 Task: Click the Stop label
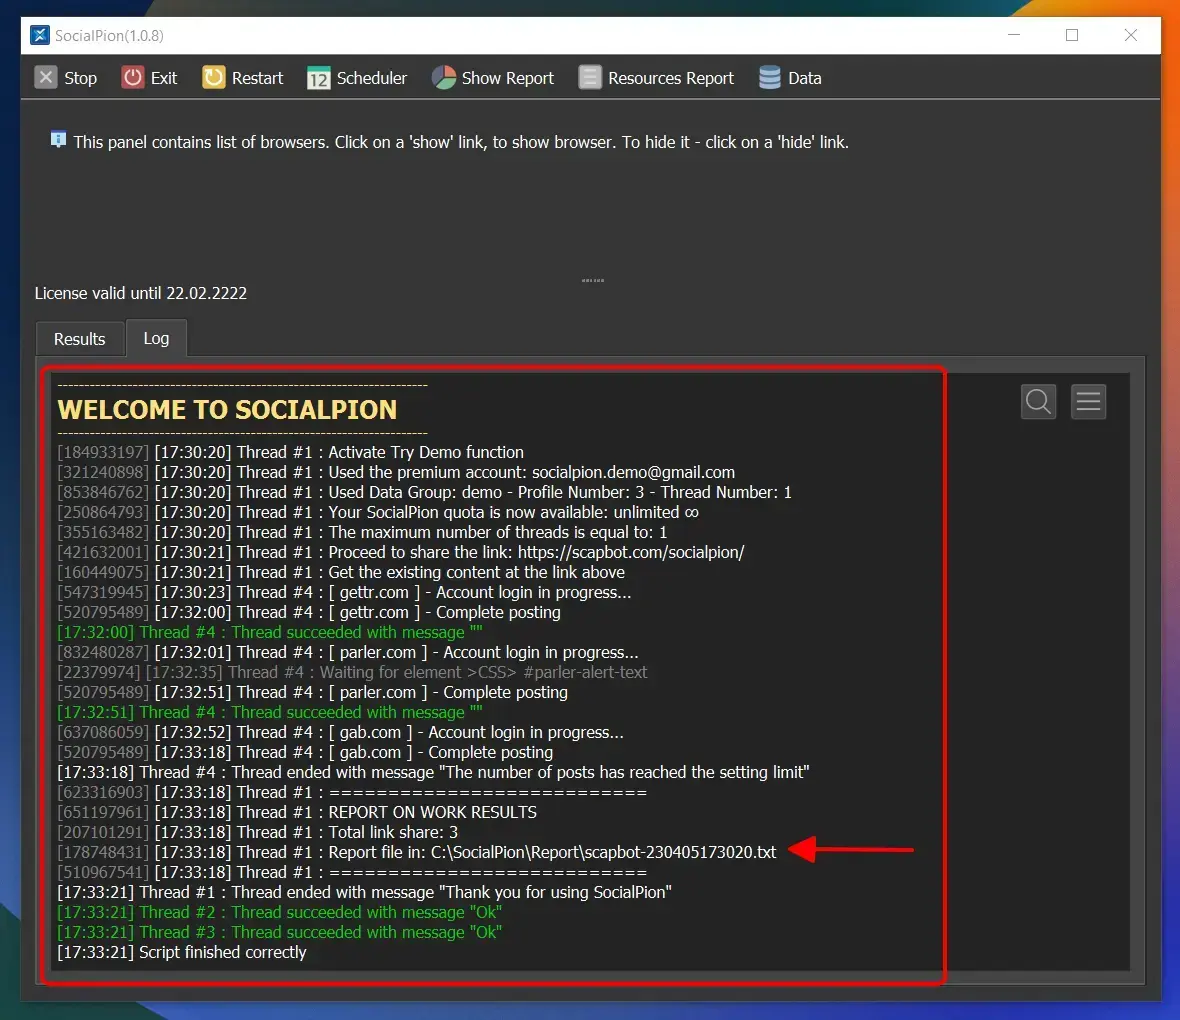tap(81, 78)
